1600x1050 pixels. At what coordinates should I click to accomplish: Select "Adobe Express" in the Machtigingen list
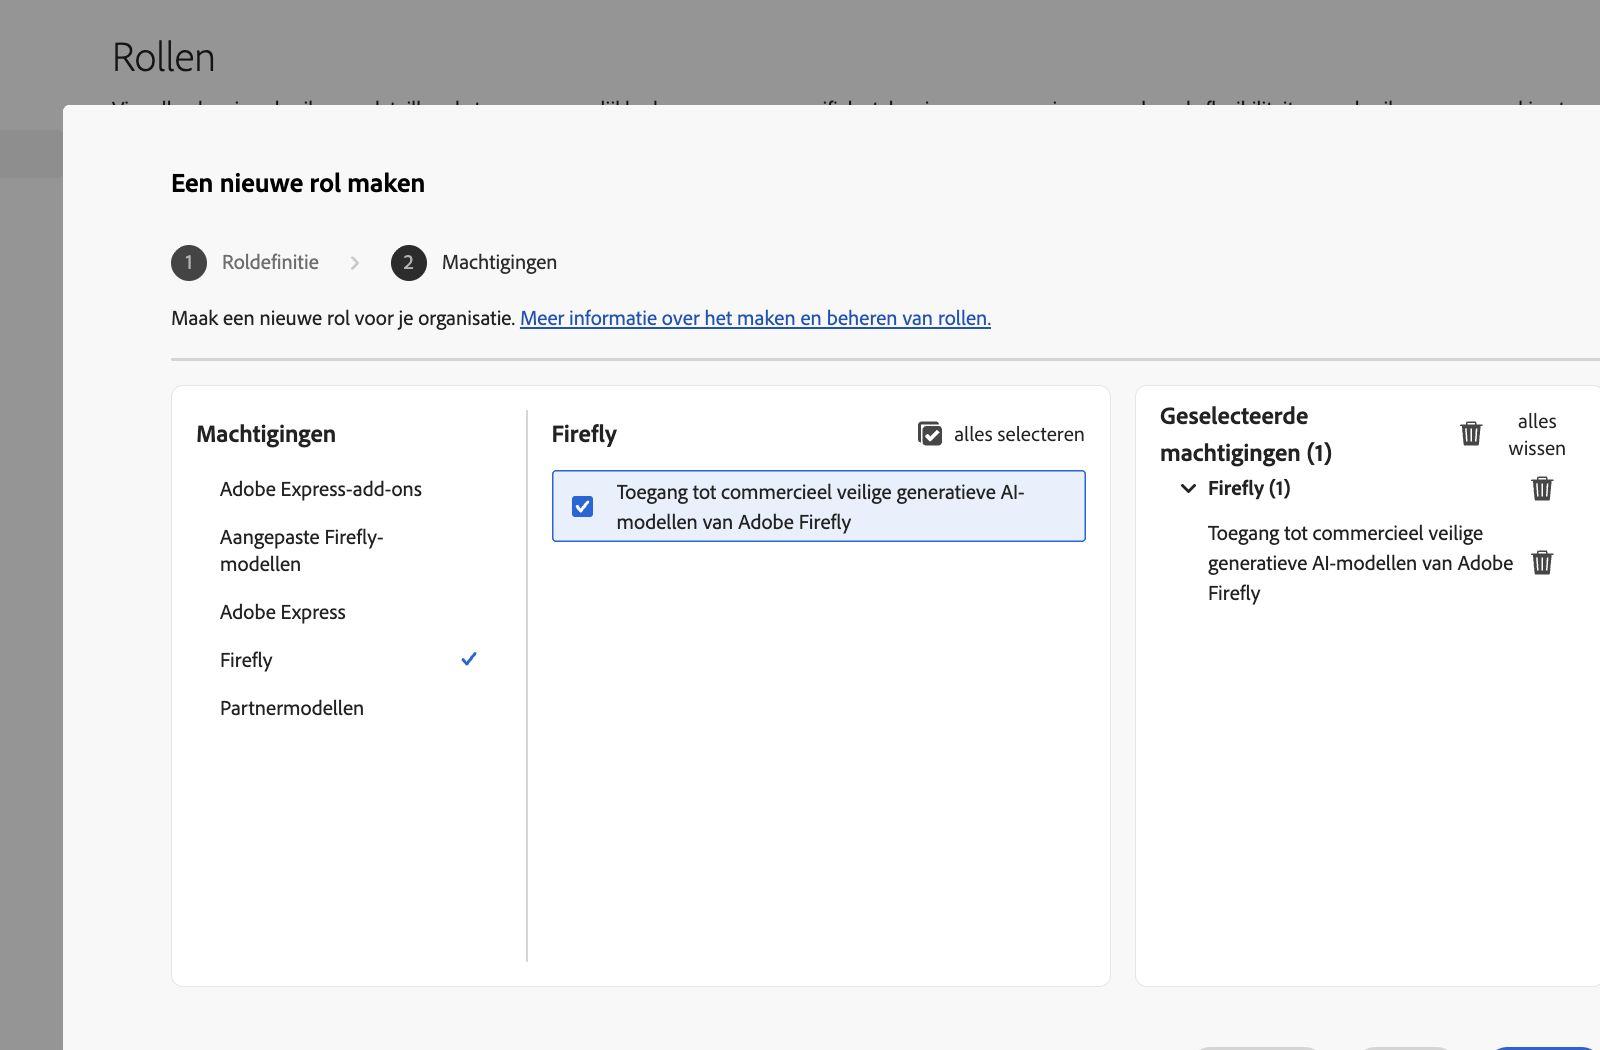pos(282,611)
